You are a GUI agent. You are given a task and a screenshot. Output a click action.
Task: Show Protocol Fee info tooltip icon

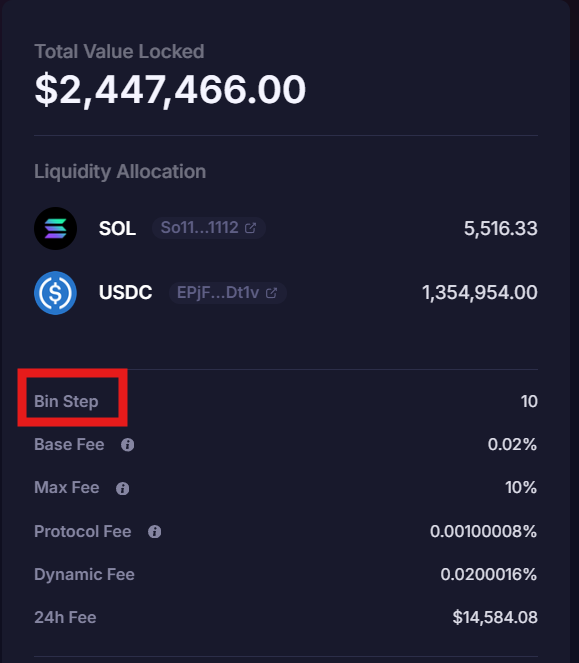point(154,531)
